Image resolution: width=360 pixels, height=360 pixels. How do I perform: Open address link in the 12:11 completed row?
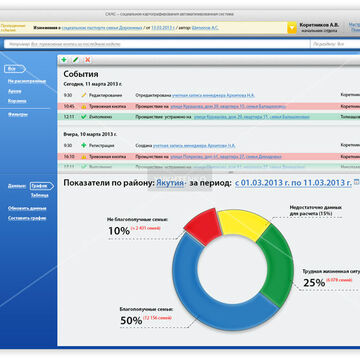(x=251, y=117)
